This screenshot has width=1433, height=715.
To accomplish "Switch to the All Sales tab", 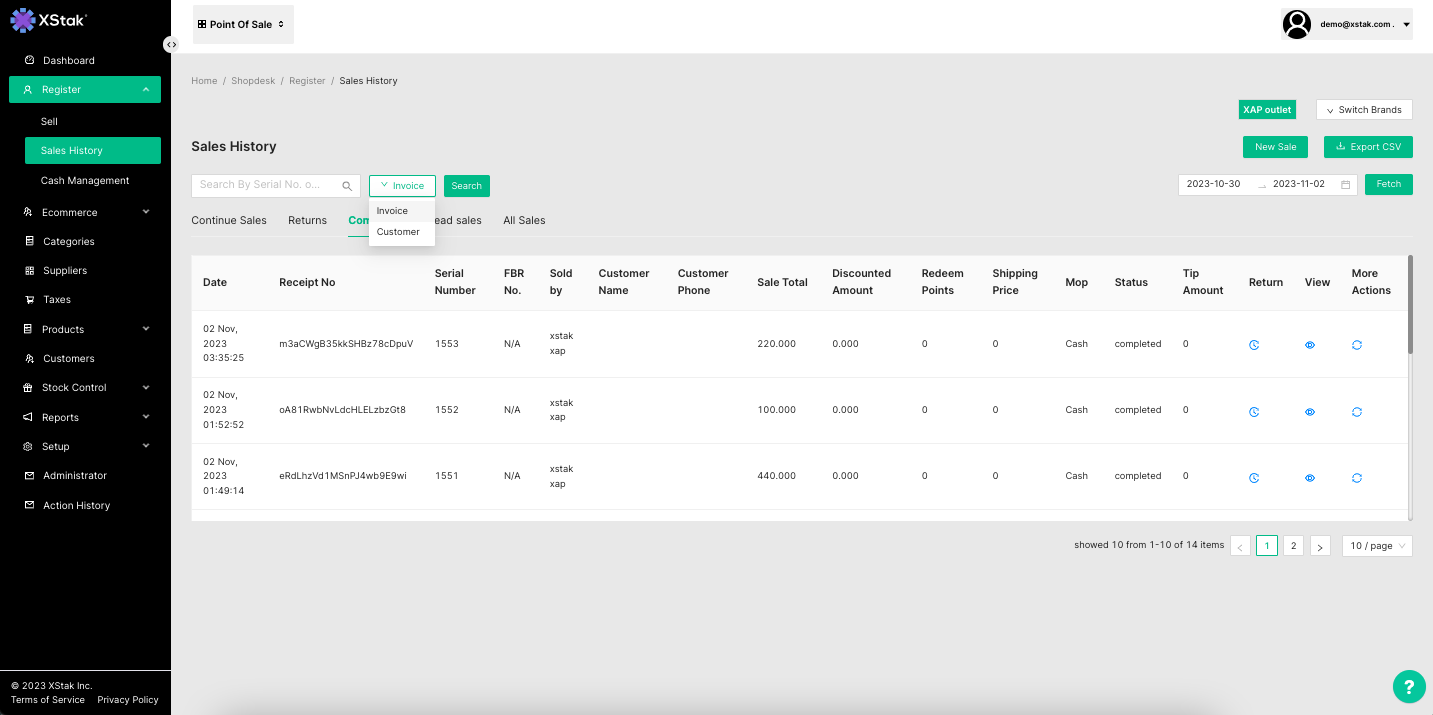I will [524, 220].
